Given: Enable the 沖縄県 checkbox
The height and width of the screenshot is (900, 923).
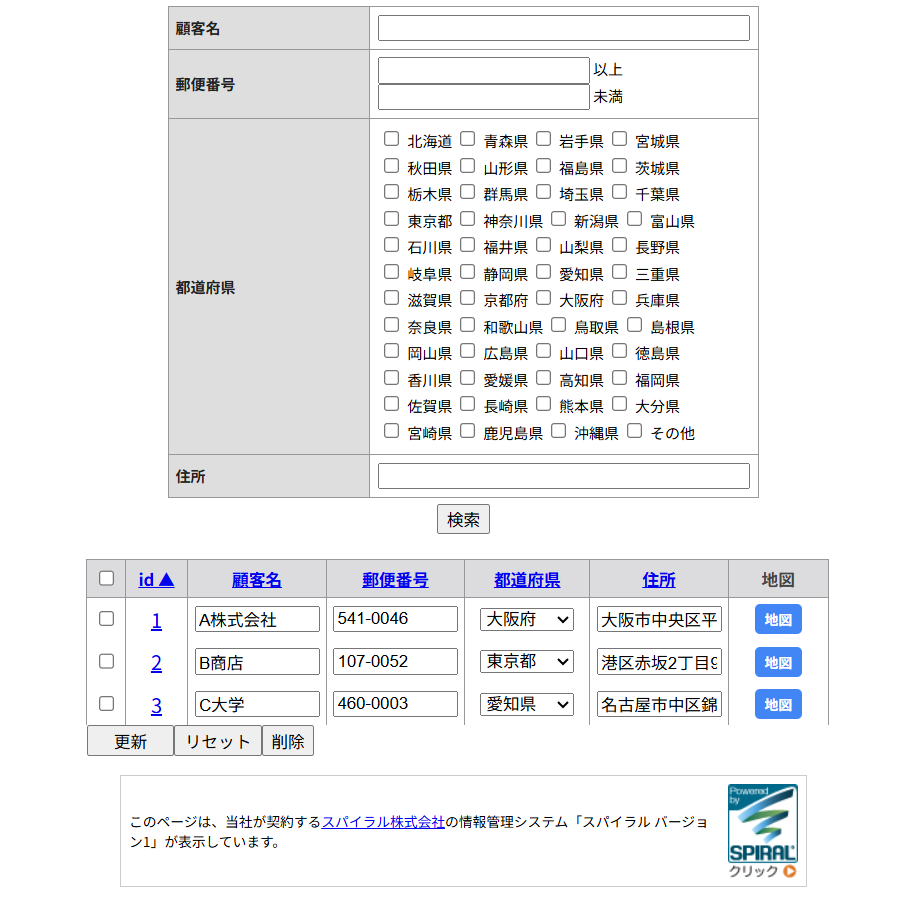Looking at the screenshot, I should pyautogui.click(x=558, y=431).
